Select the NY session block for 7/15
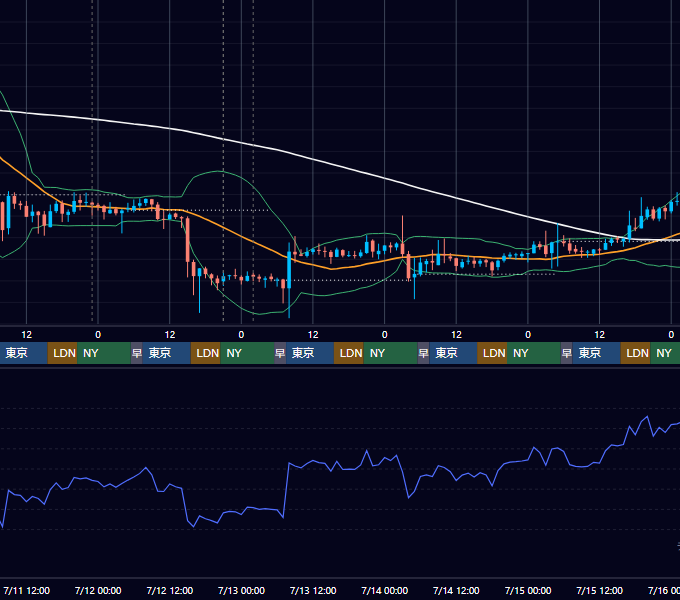 point(665,353)
